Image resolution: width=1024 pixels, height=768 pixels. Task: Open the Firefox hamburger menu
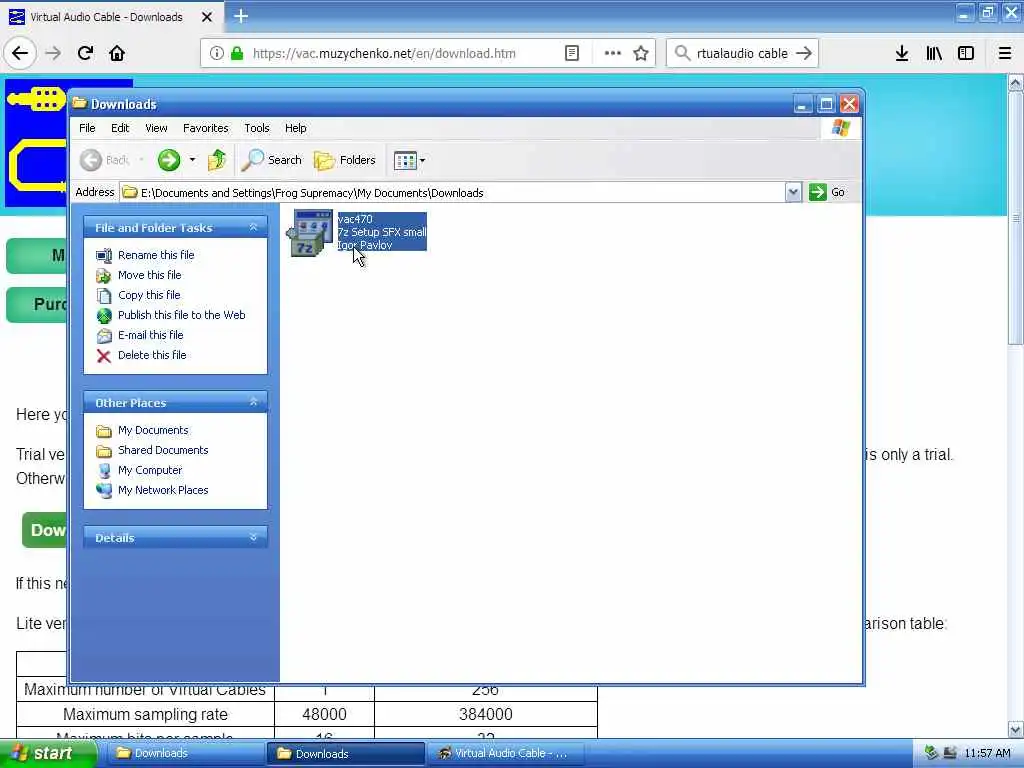point(1005,53)
